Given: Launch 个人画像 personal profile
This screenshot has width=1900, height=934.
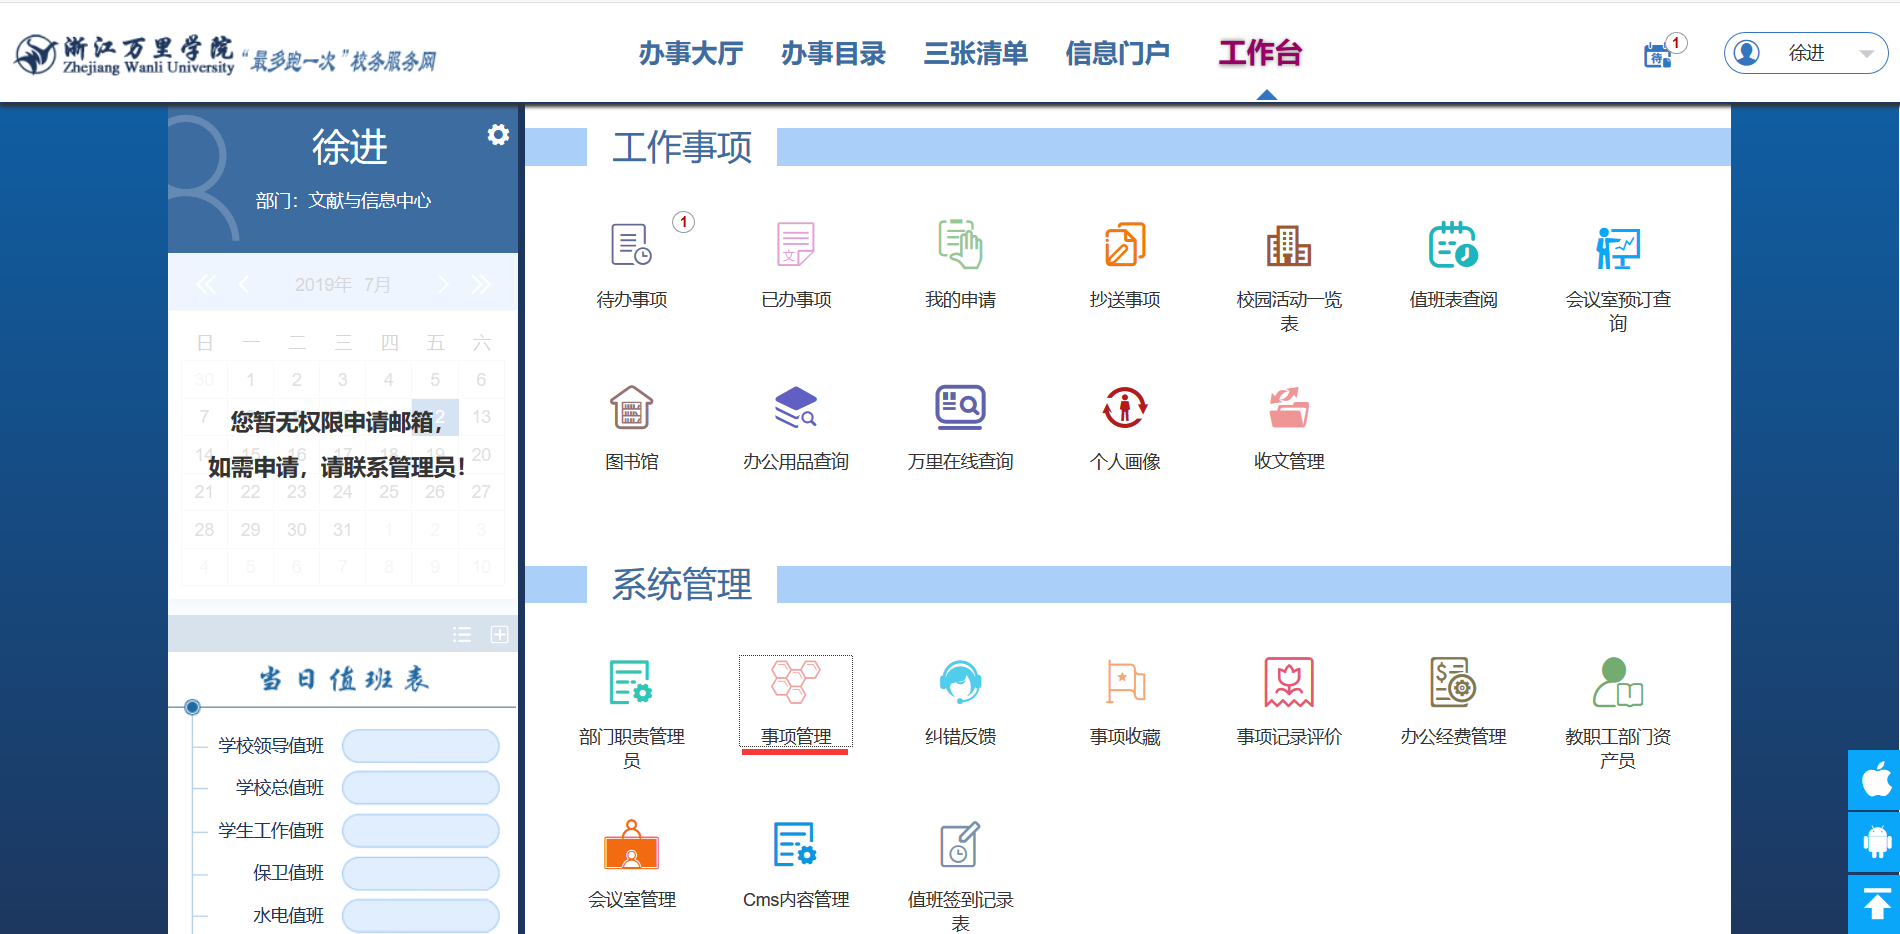Looking at the screenshot, I should click(x=1124, y=408).
